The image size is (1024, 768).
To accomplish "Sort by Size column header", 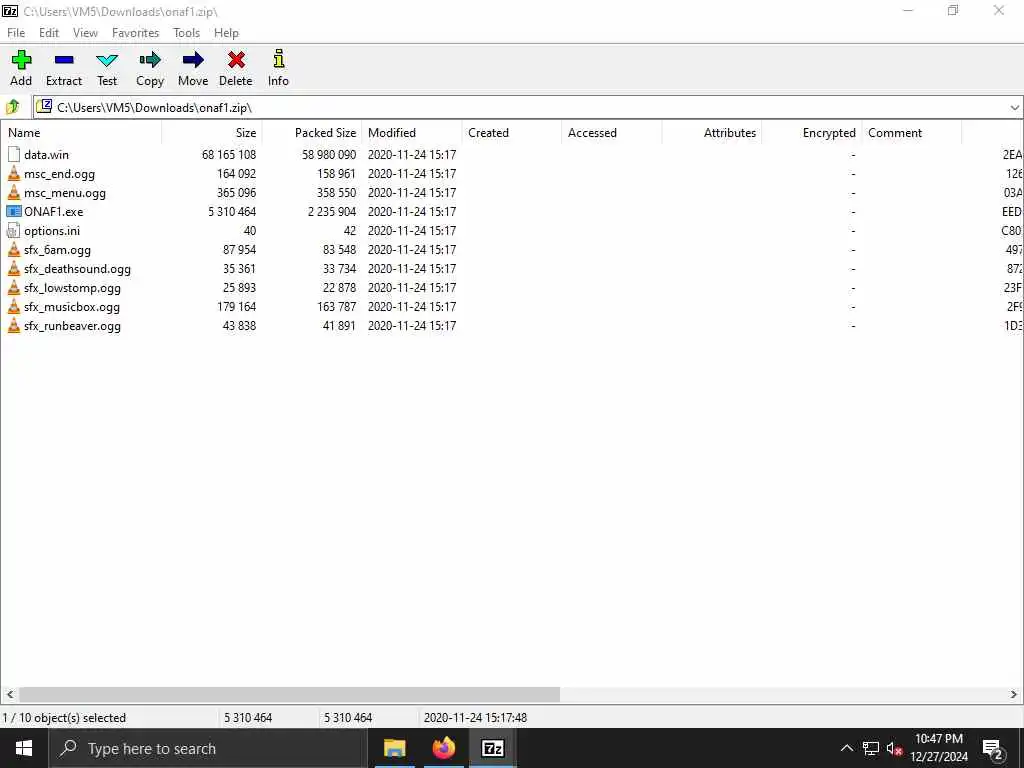I will (212, 133).
